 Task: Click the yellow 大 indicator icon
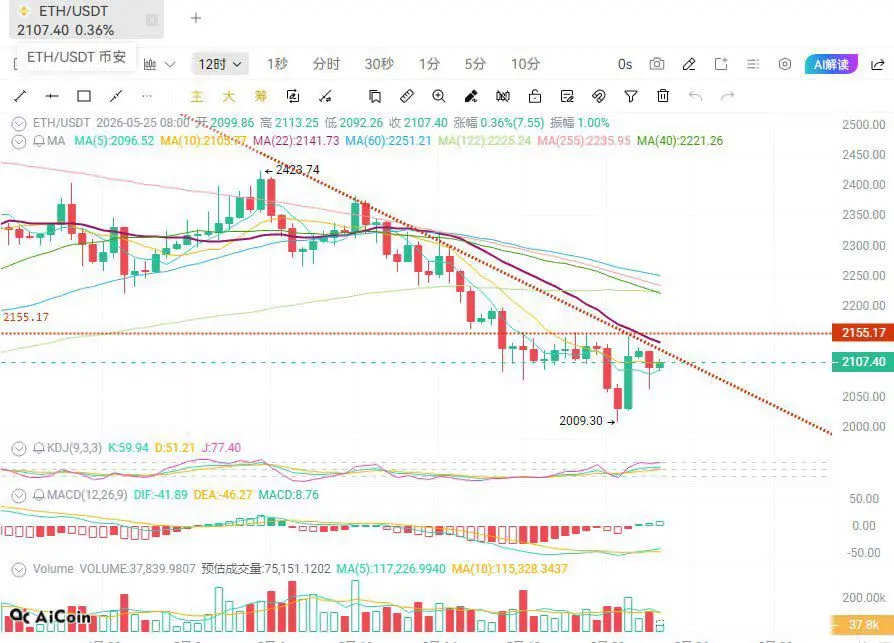[229, 96]
